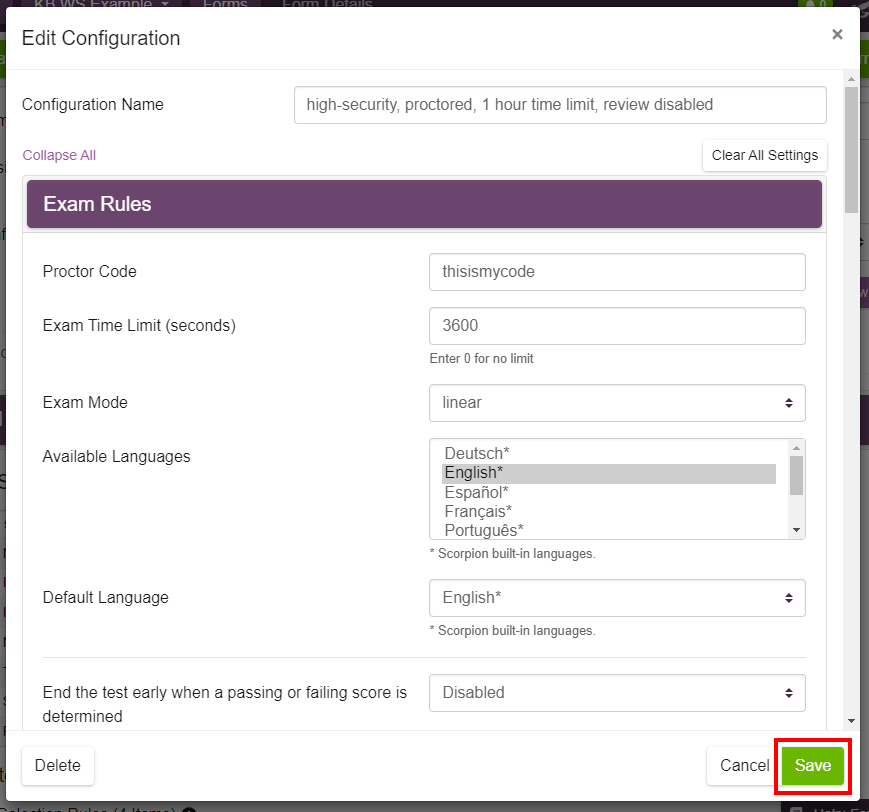Open the Exam Mode dropdown

point(617,403)
